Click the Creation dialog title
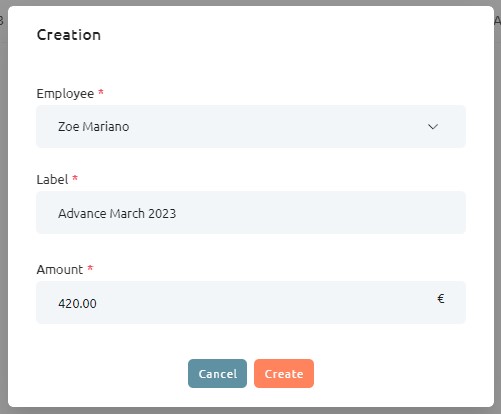501x414 pixels. pyautogui.click(x=69, y=35)
